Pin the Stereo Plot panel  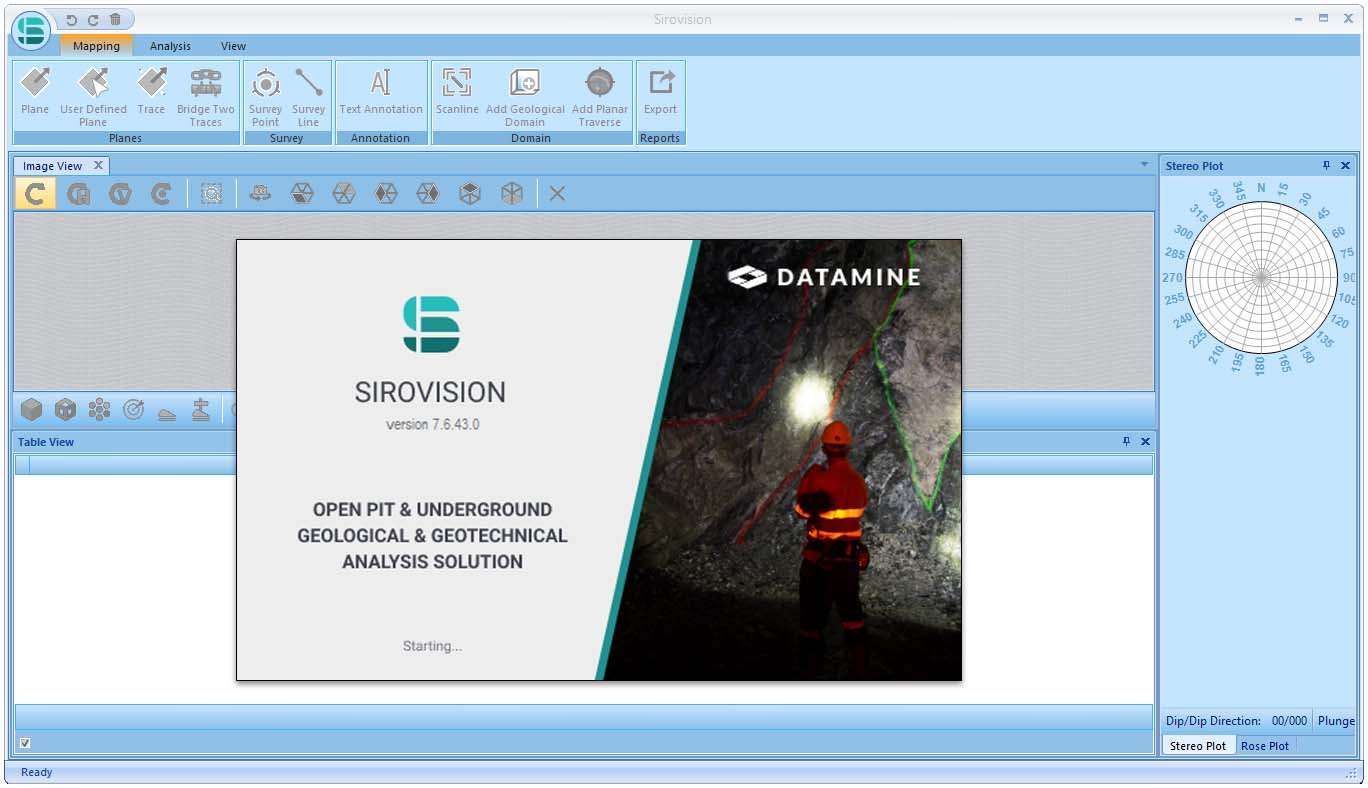(1327, 166)
